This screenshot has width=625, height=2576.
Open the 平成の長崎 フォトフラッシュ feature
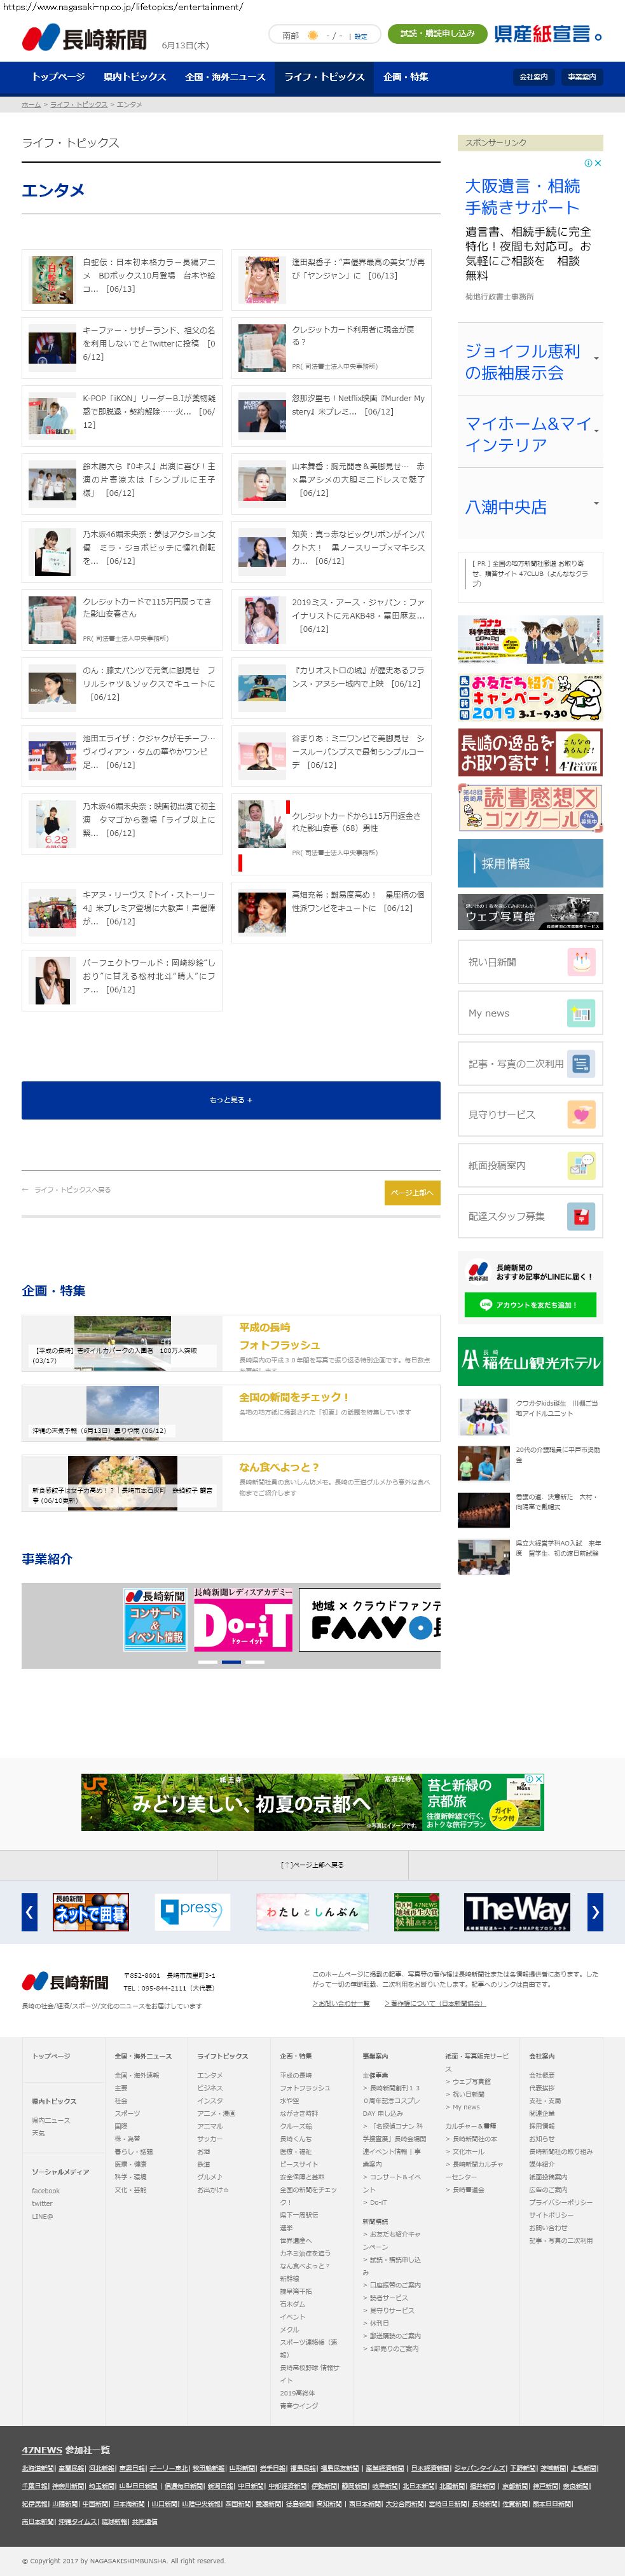pos(231,1342)
